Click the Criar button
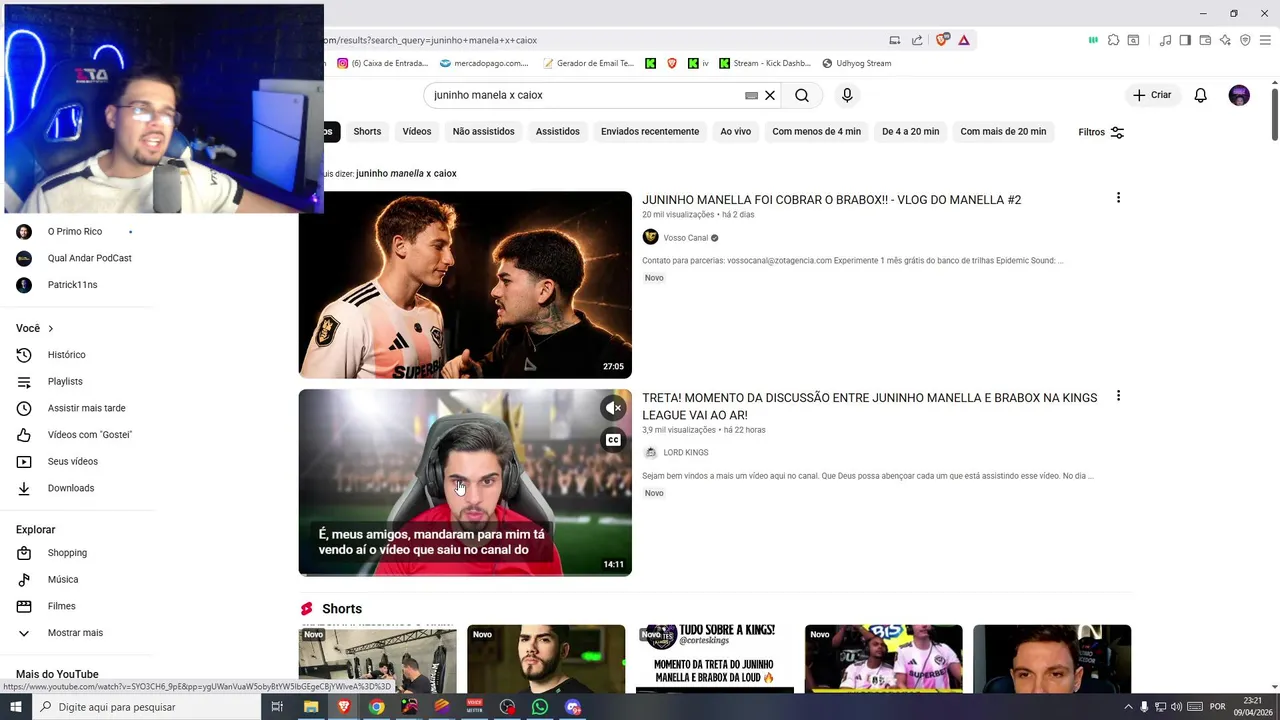This screenshot has height=720, width=1280. (1152, 95)
